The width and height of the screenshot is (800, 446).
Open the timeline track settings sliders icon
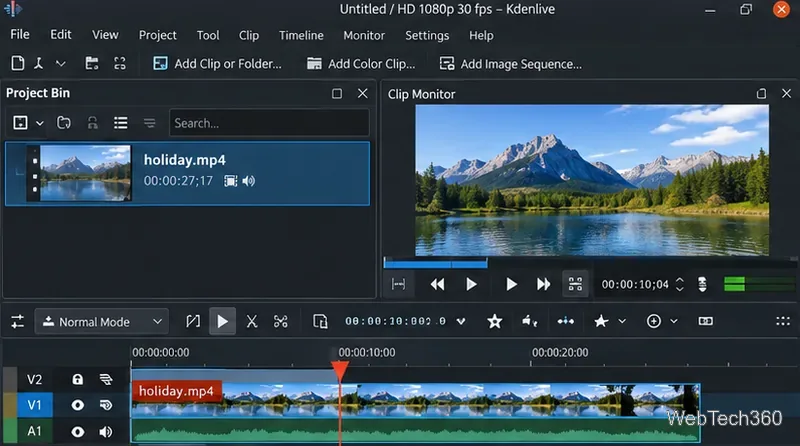click(x=17, y=321)
